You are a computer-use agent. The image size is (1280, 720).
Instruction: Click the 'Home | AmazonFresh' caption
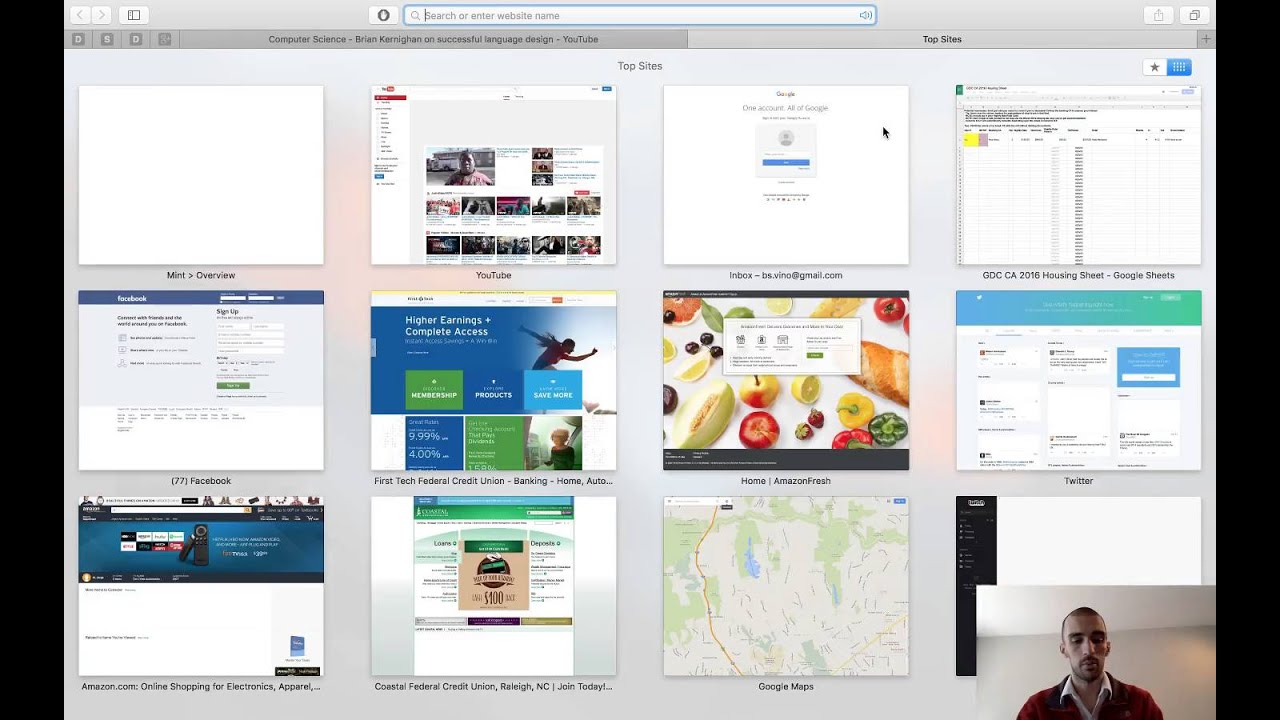coord(786,481)
